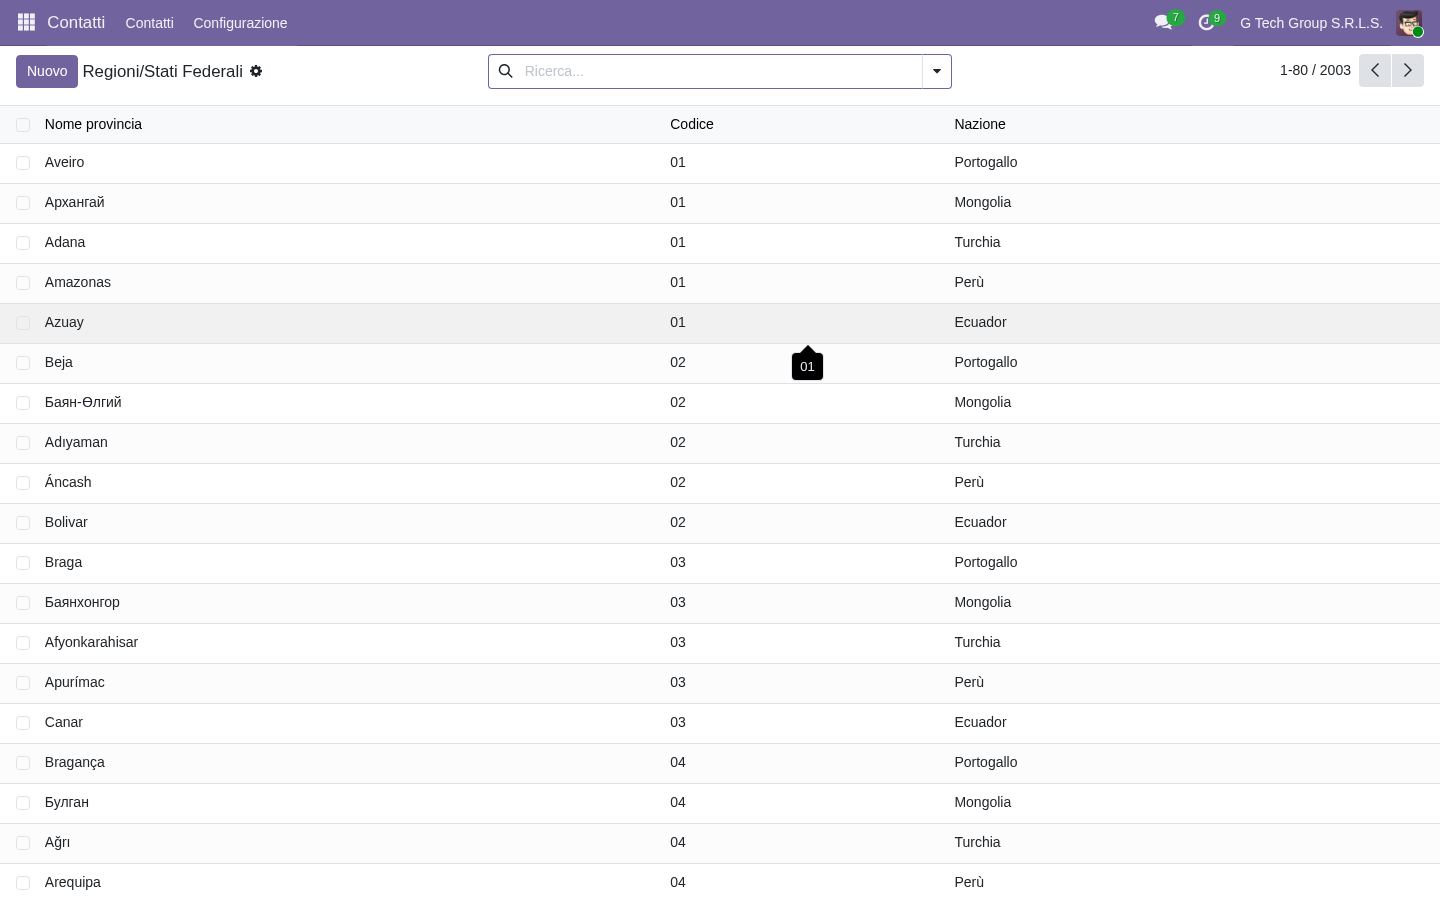Screen dimensions: 1440x900
Task: Open the Ağrı record
Action: (x=57, y=842)
